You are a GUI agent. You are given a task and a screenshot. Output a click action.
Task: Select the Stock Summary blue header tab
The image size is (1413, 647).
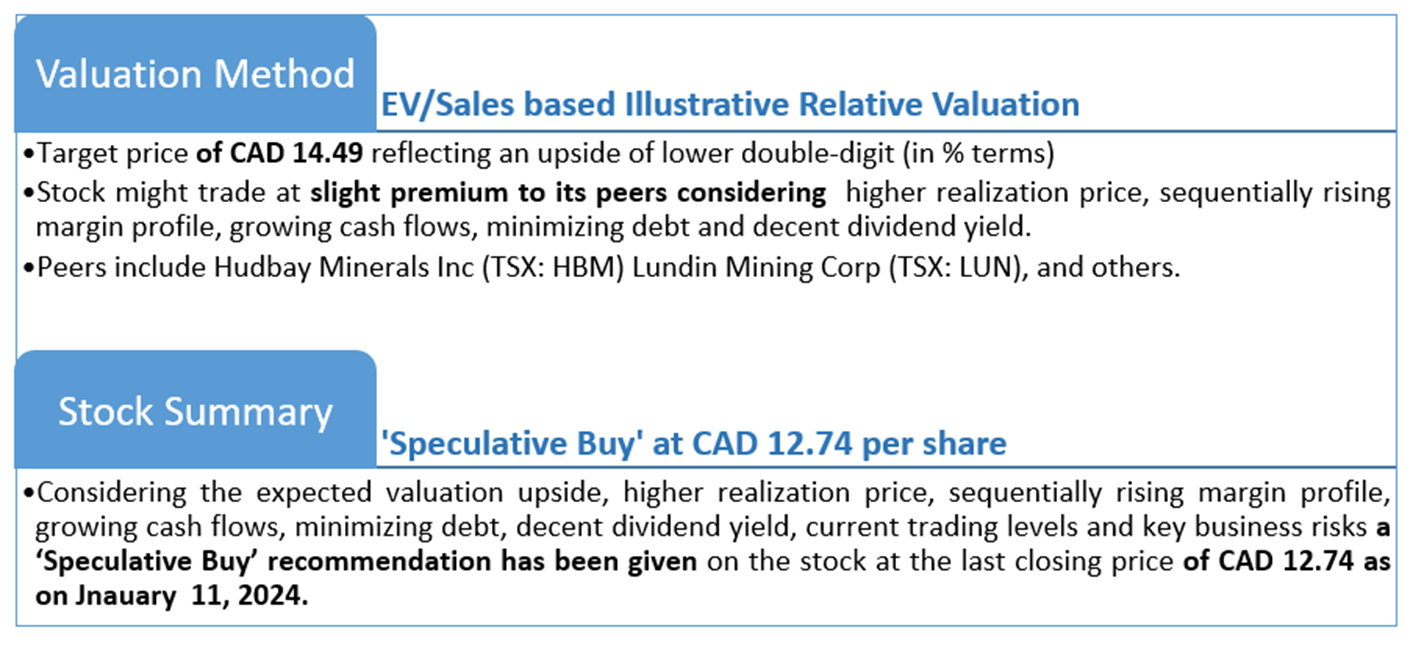coord(195,411)
